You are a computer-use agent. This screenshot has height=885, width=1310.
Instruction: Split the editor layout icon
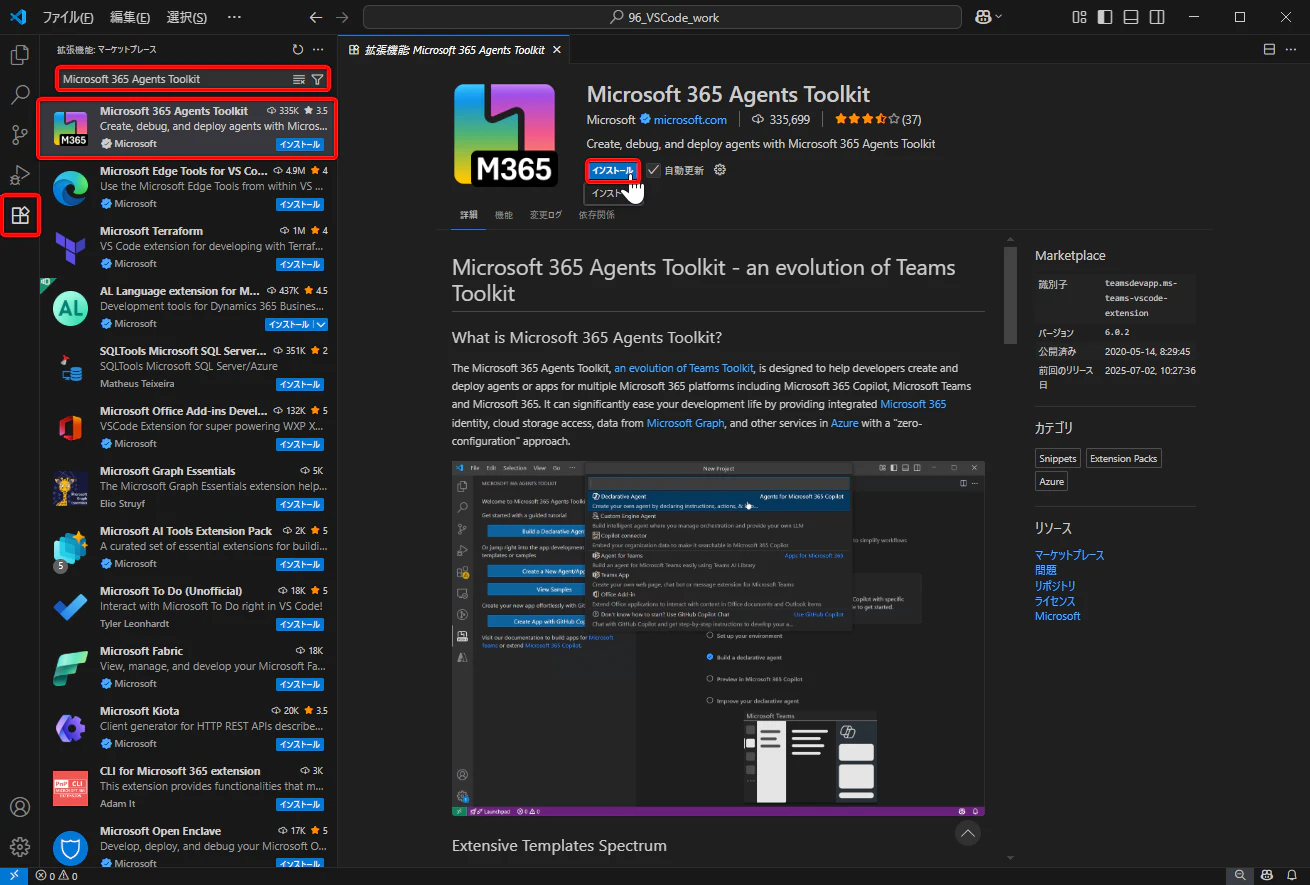point(1269,49)
